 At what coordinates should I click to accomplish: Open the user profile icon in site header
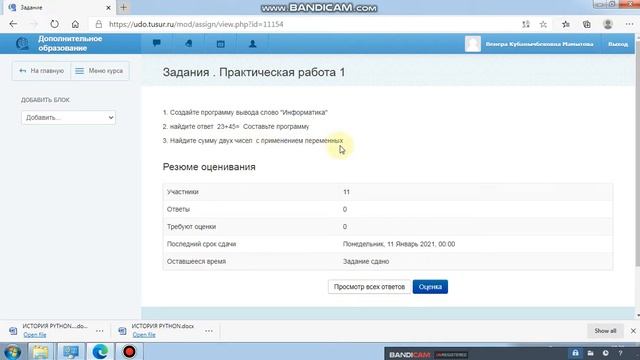coord(253,43)
